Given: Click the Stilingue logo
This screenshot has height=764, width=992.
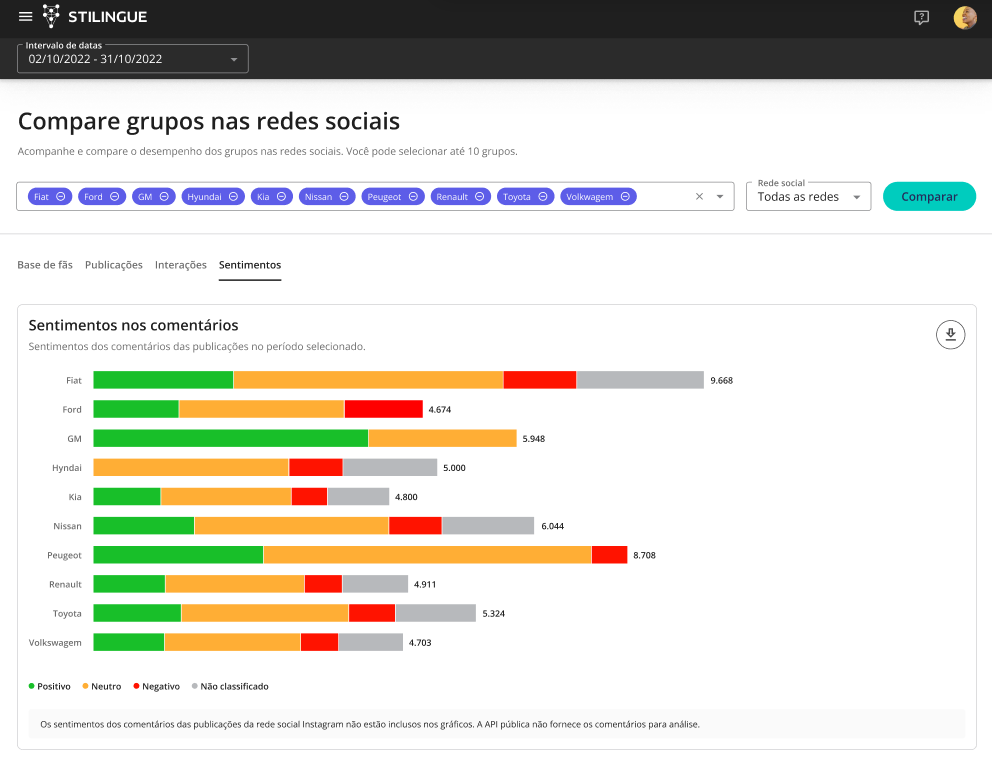Looking at the screenshot, I should pos(93,17).
